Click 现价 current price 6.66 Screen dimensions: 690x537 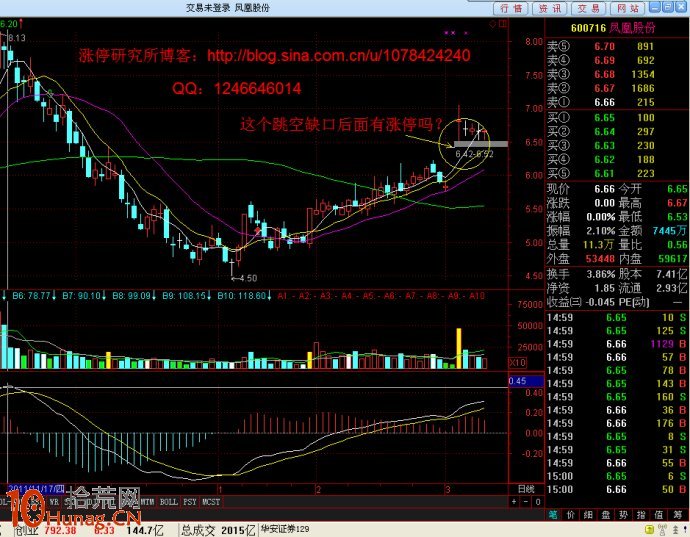604,189
